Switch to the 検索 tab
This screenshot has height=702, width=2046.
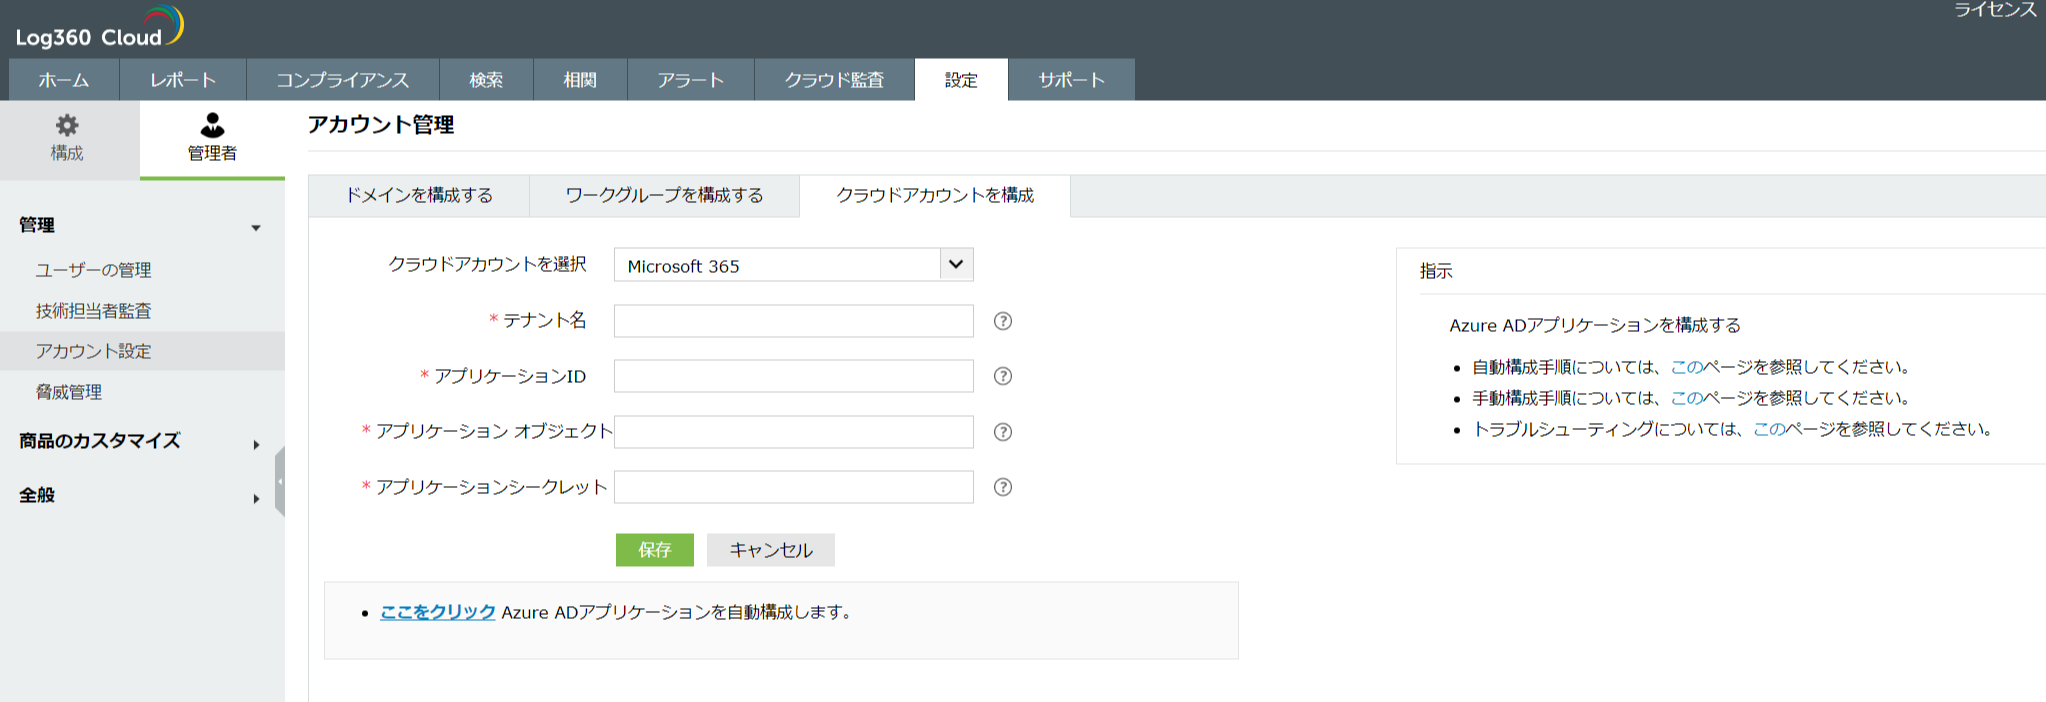[x=486, y=80]
